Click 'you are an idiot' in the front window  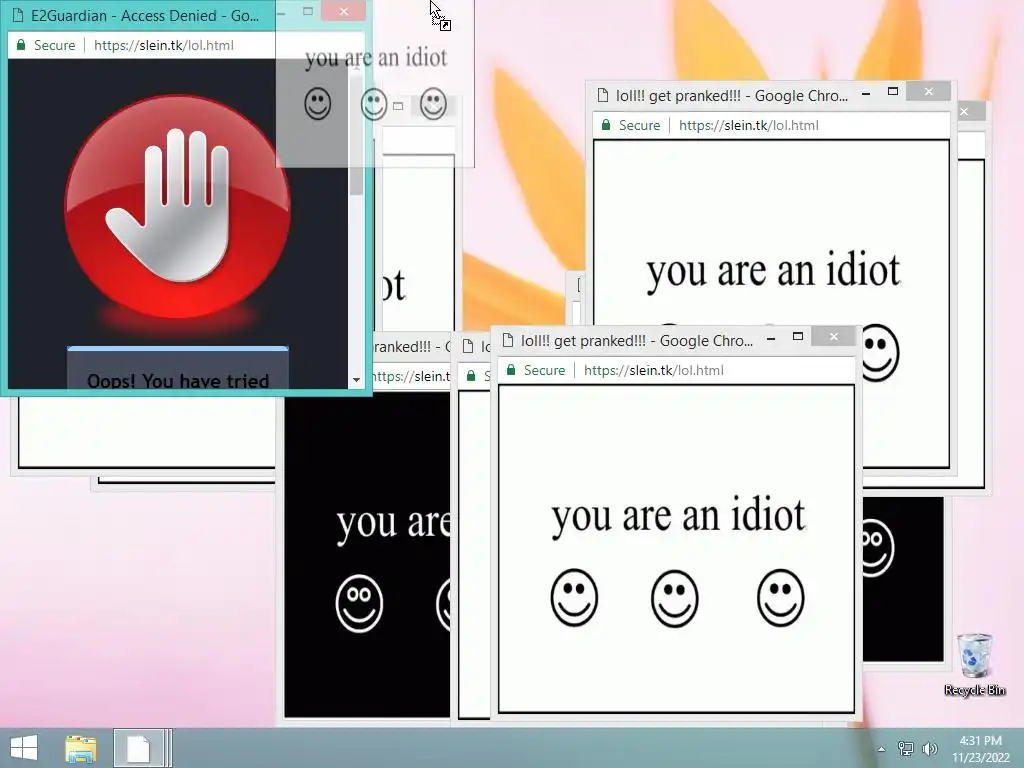click(678, 515)
